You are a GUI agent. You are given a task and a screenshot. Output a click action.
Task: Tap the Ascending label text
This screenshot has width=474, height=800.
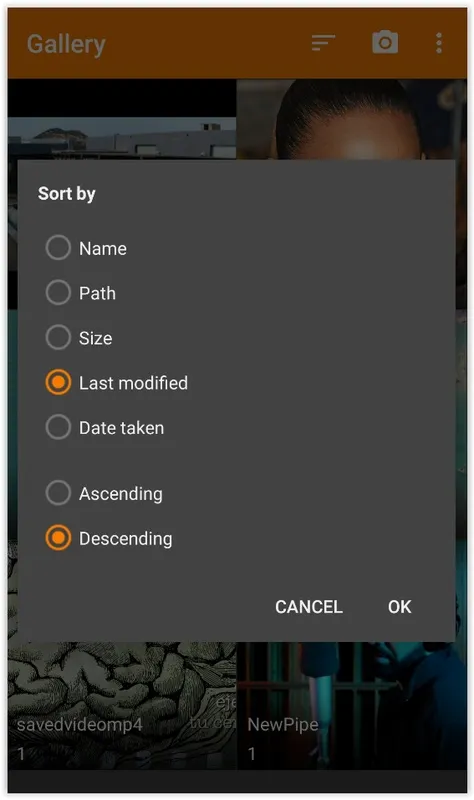point(121,494)
